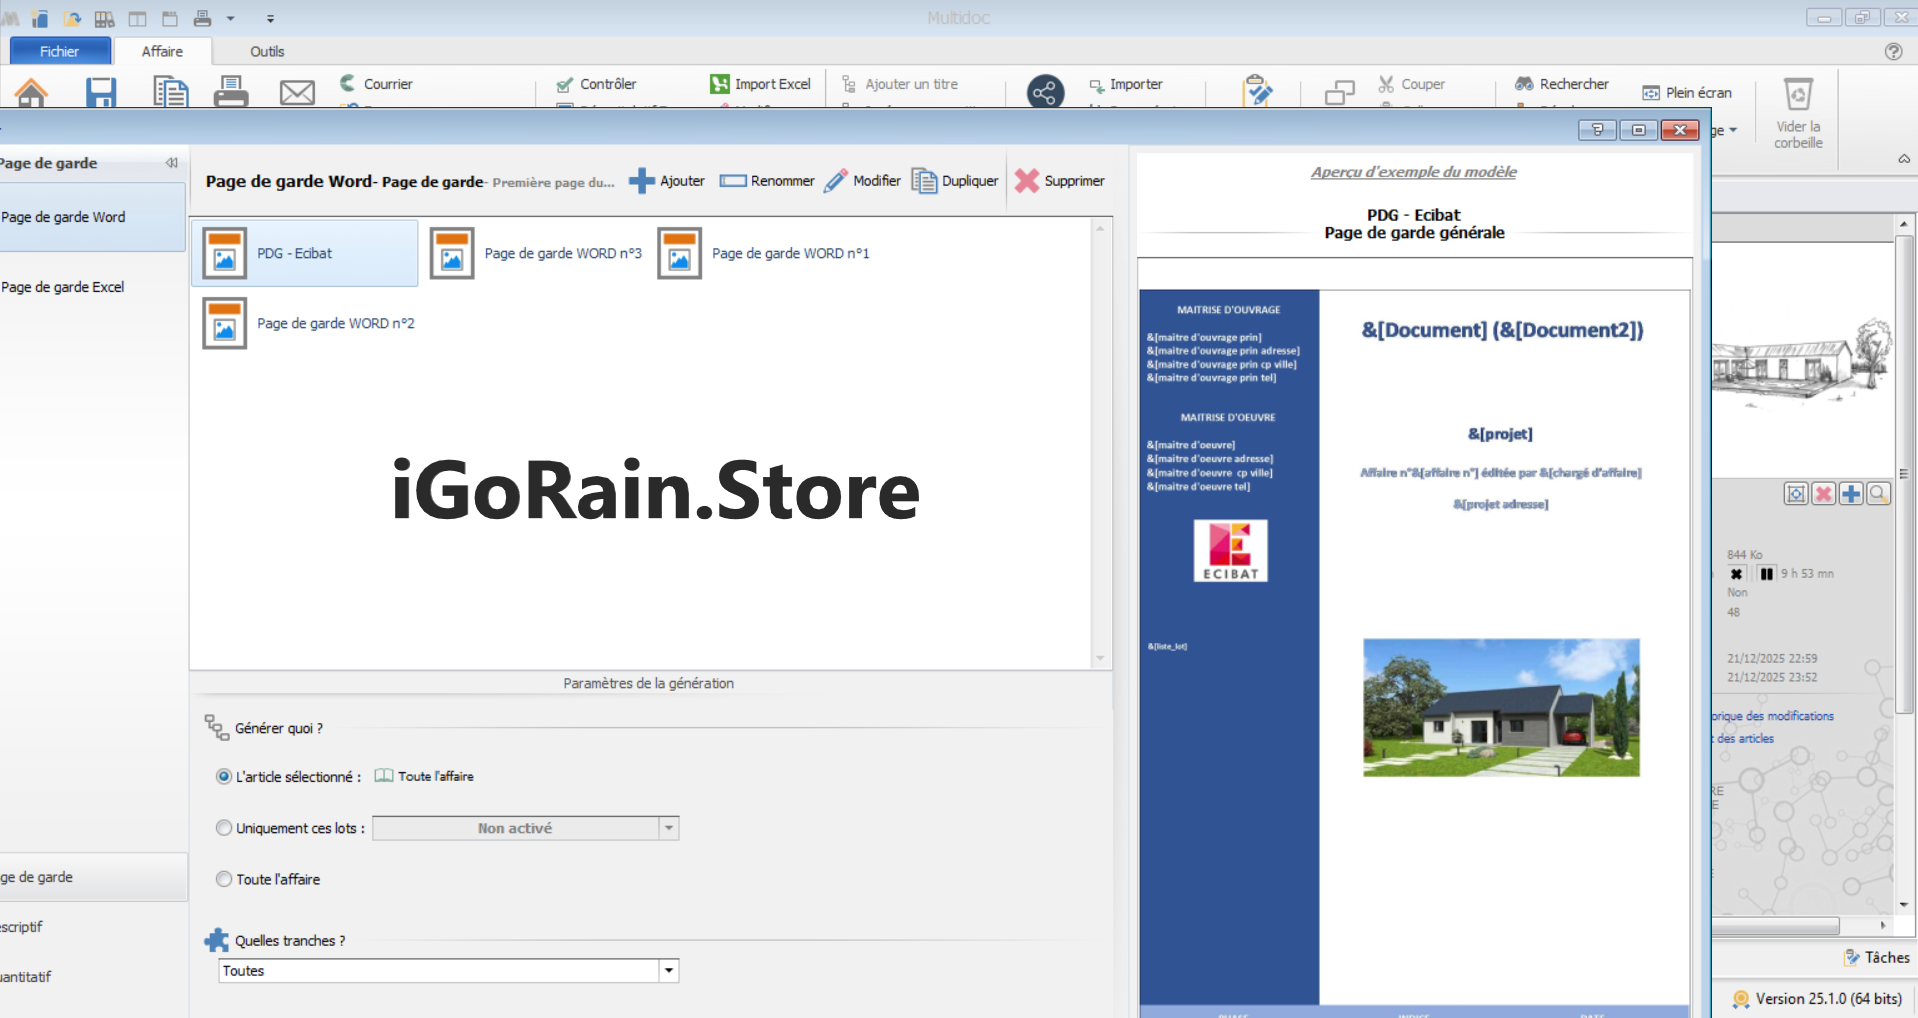The width and height of the screenshot is (1918, 1018).
Task: Select Toute l'affaire radio option
Action: click(224, 880)
